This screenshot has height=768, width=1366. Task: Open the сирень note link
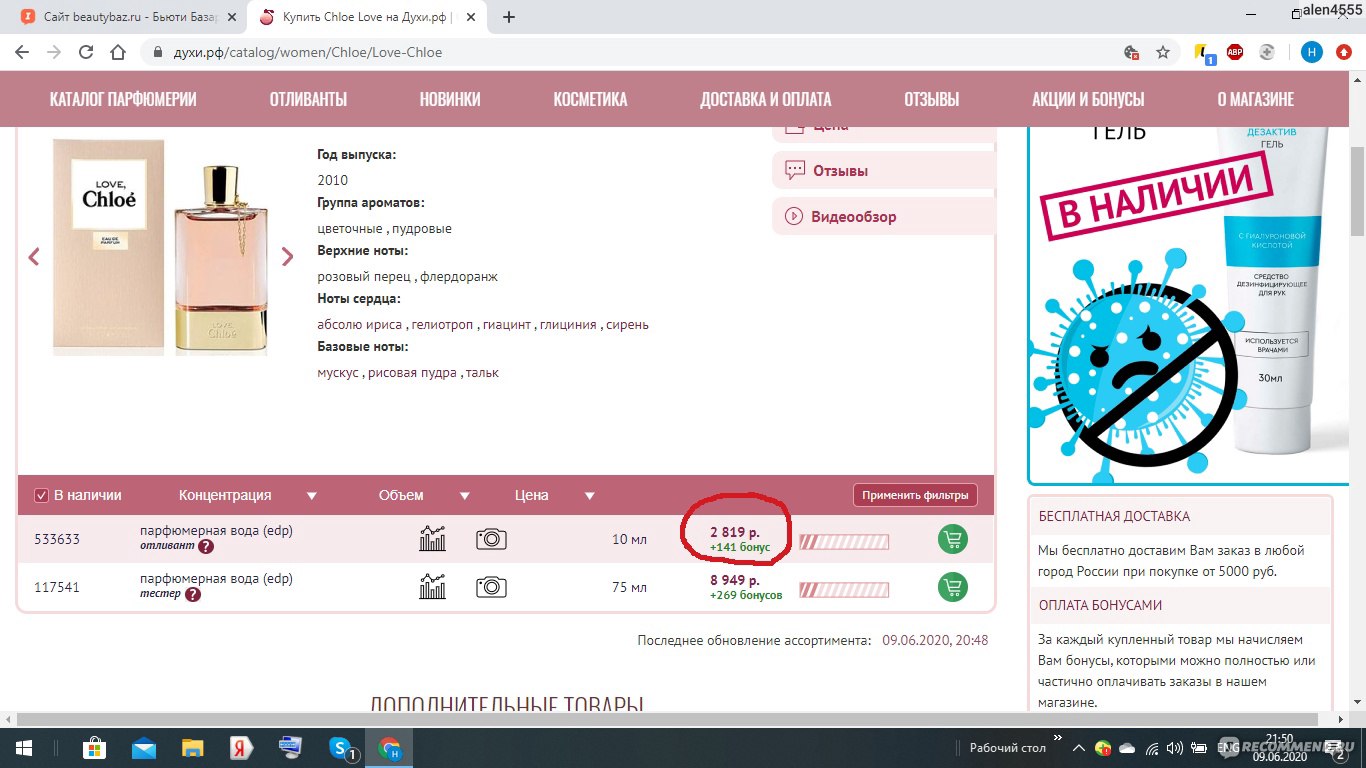pos(627,324)
